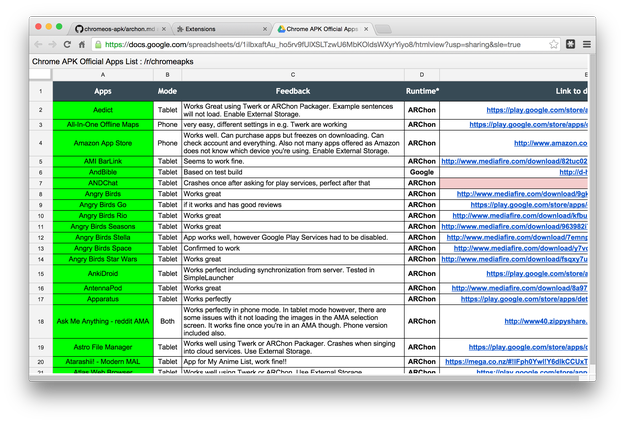
Task: Open All-In-One Offline Maps Play link
Action: (528, 124)
